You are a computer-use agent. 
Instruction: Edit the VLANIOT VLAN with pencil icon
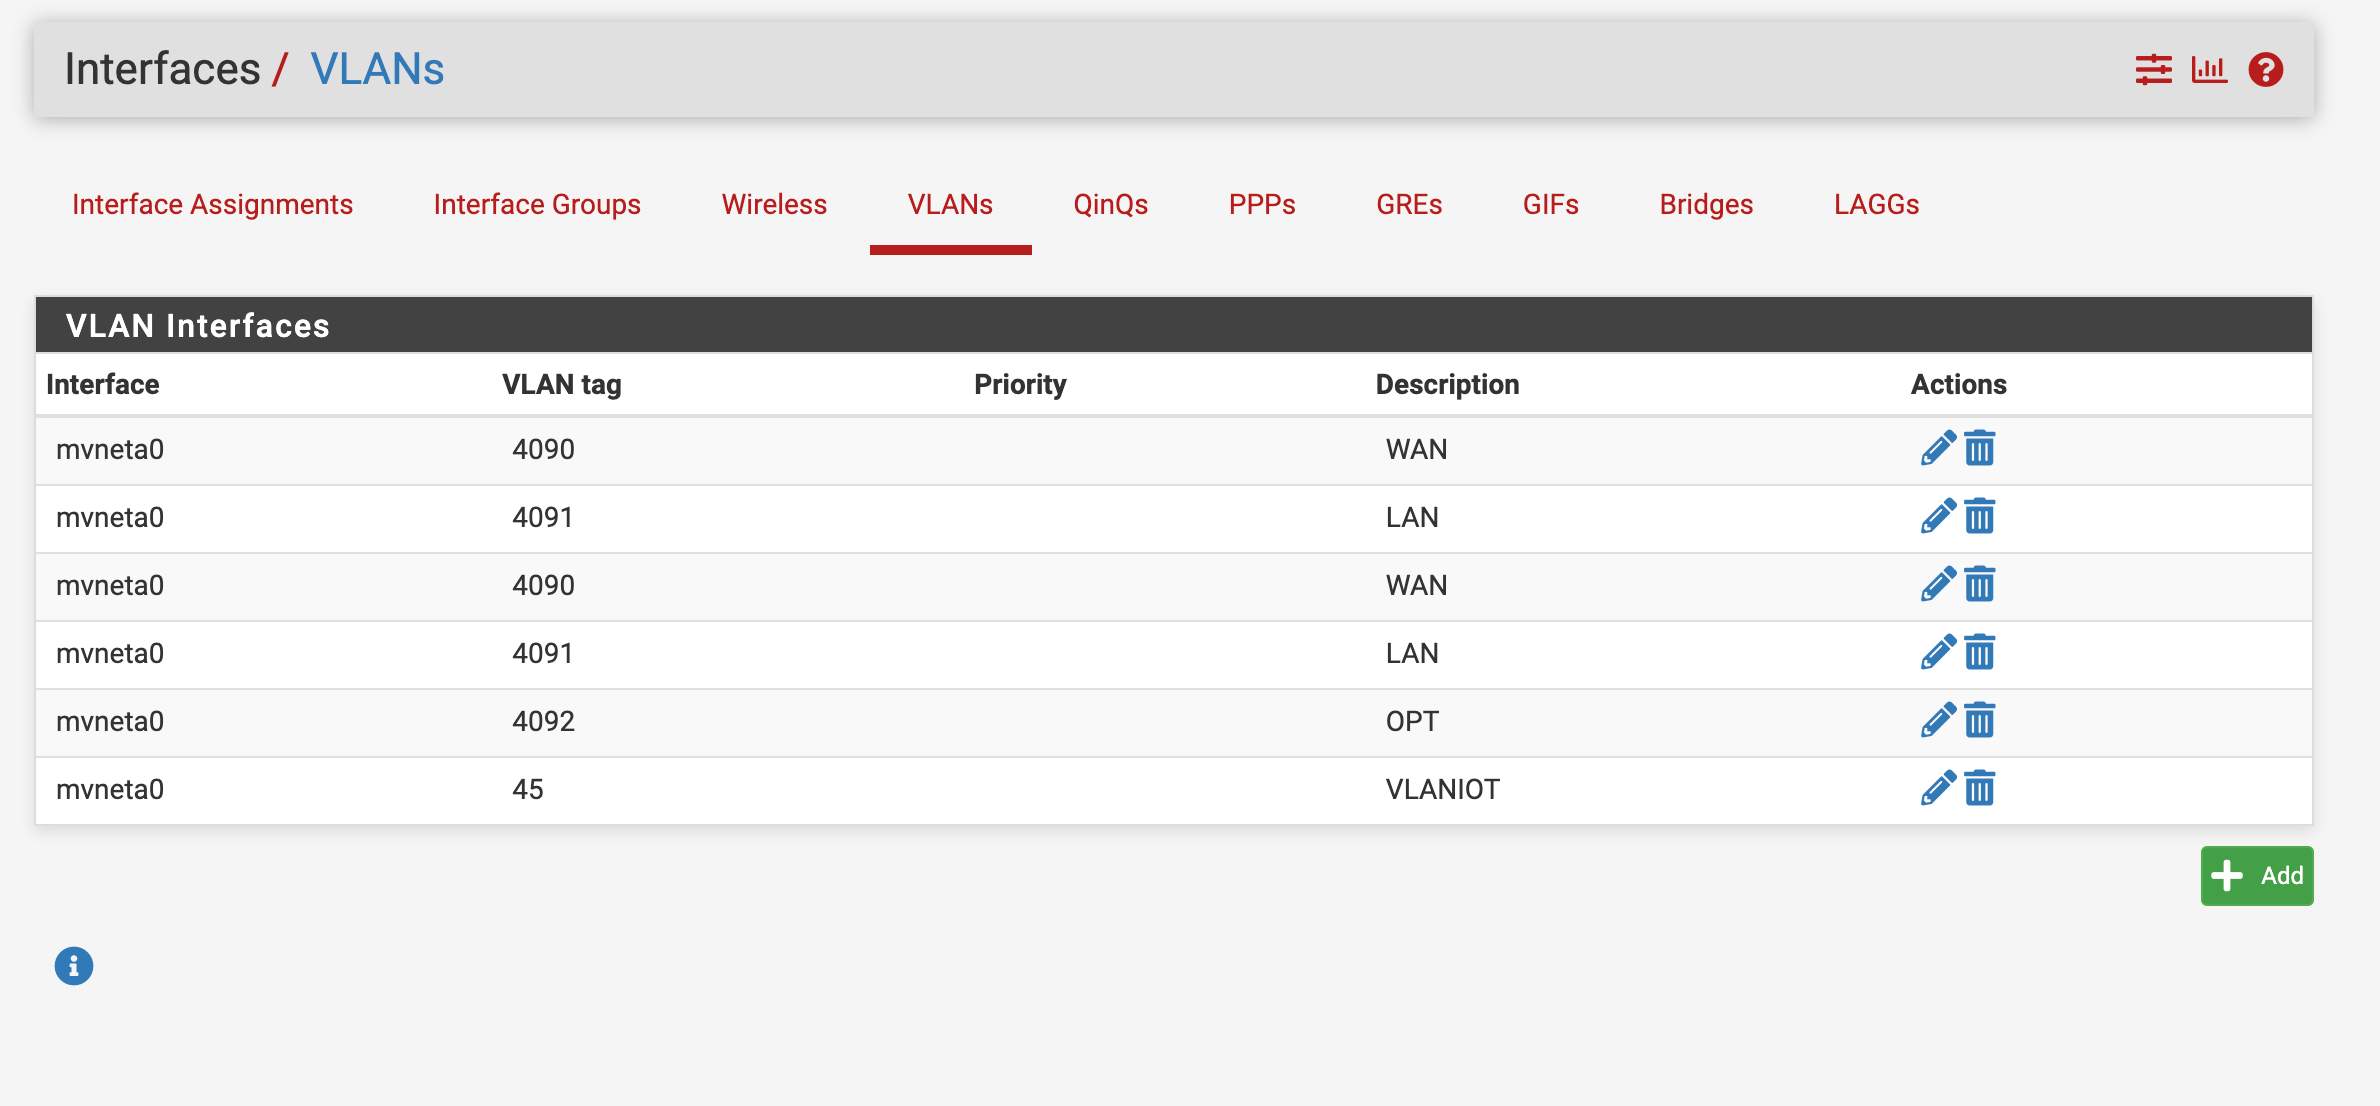(x=1937, y=789)
